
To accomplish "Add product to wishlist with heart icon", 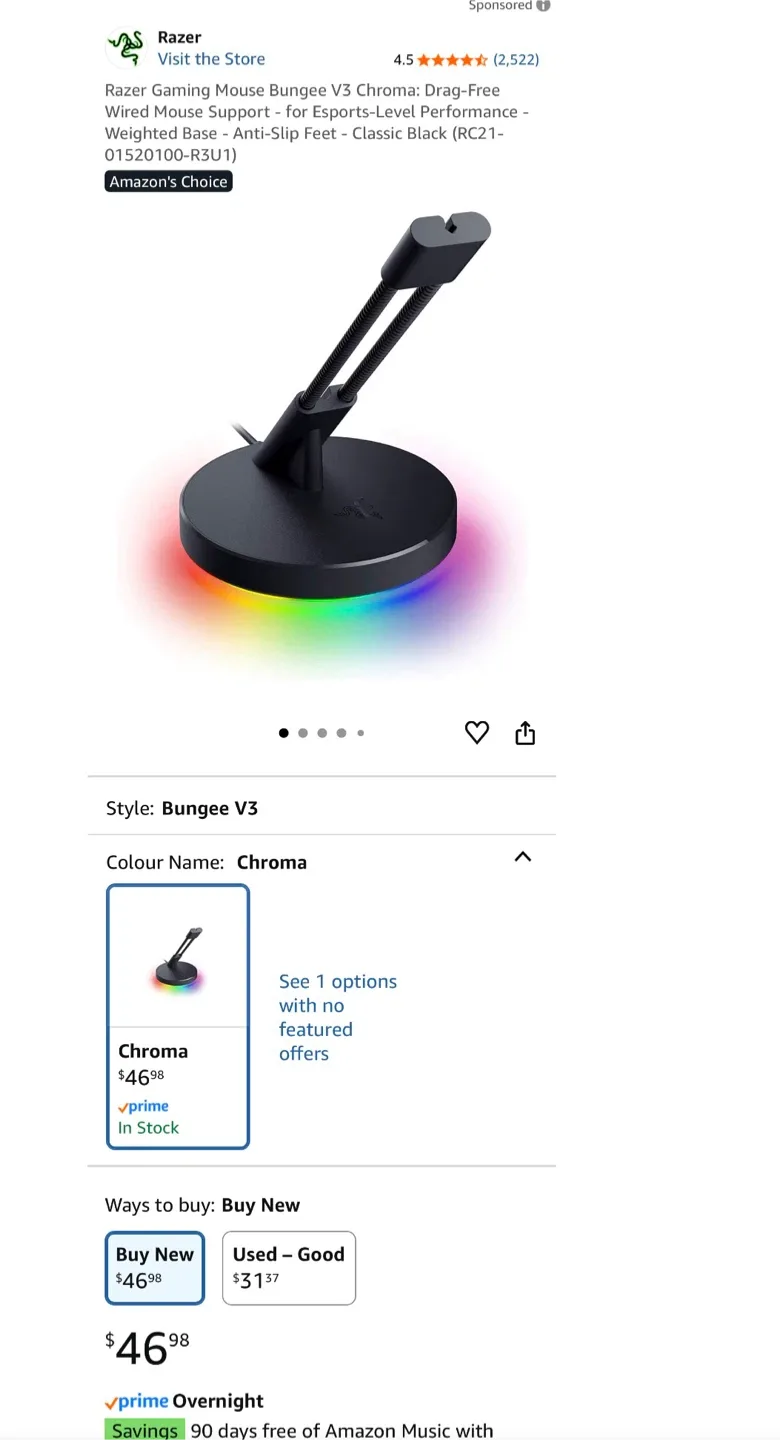I will 477,733.
